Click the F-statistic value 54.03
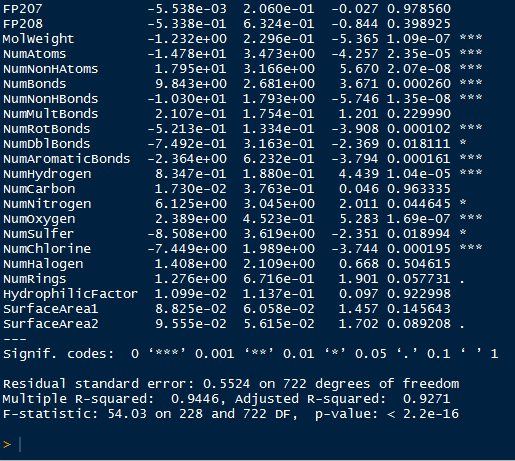Image resolution: width=515 pixels, height=461 pixels. (127, 414)
